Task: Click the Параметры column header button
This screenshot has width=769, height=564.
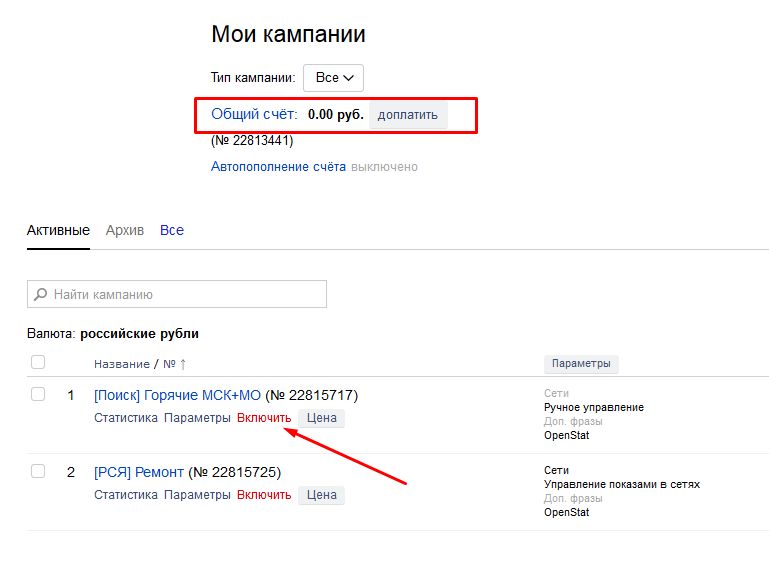Action: [x=581, y=364]
